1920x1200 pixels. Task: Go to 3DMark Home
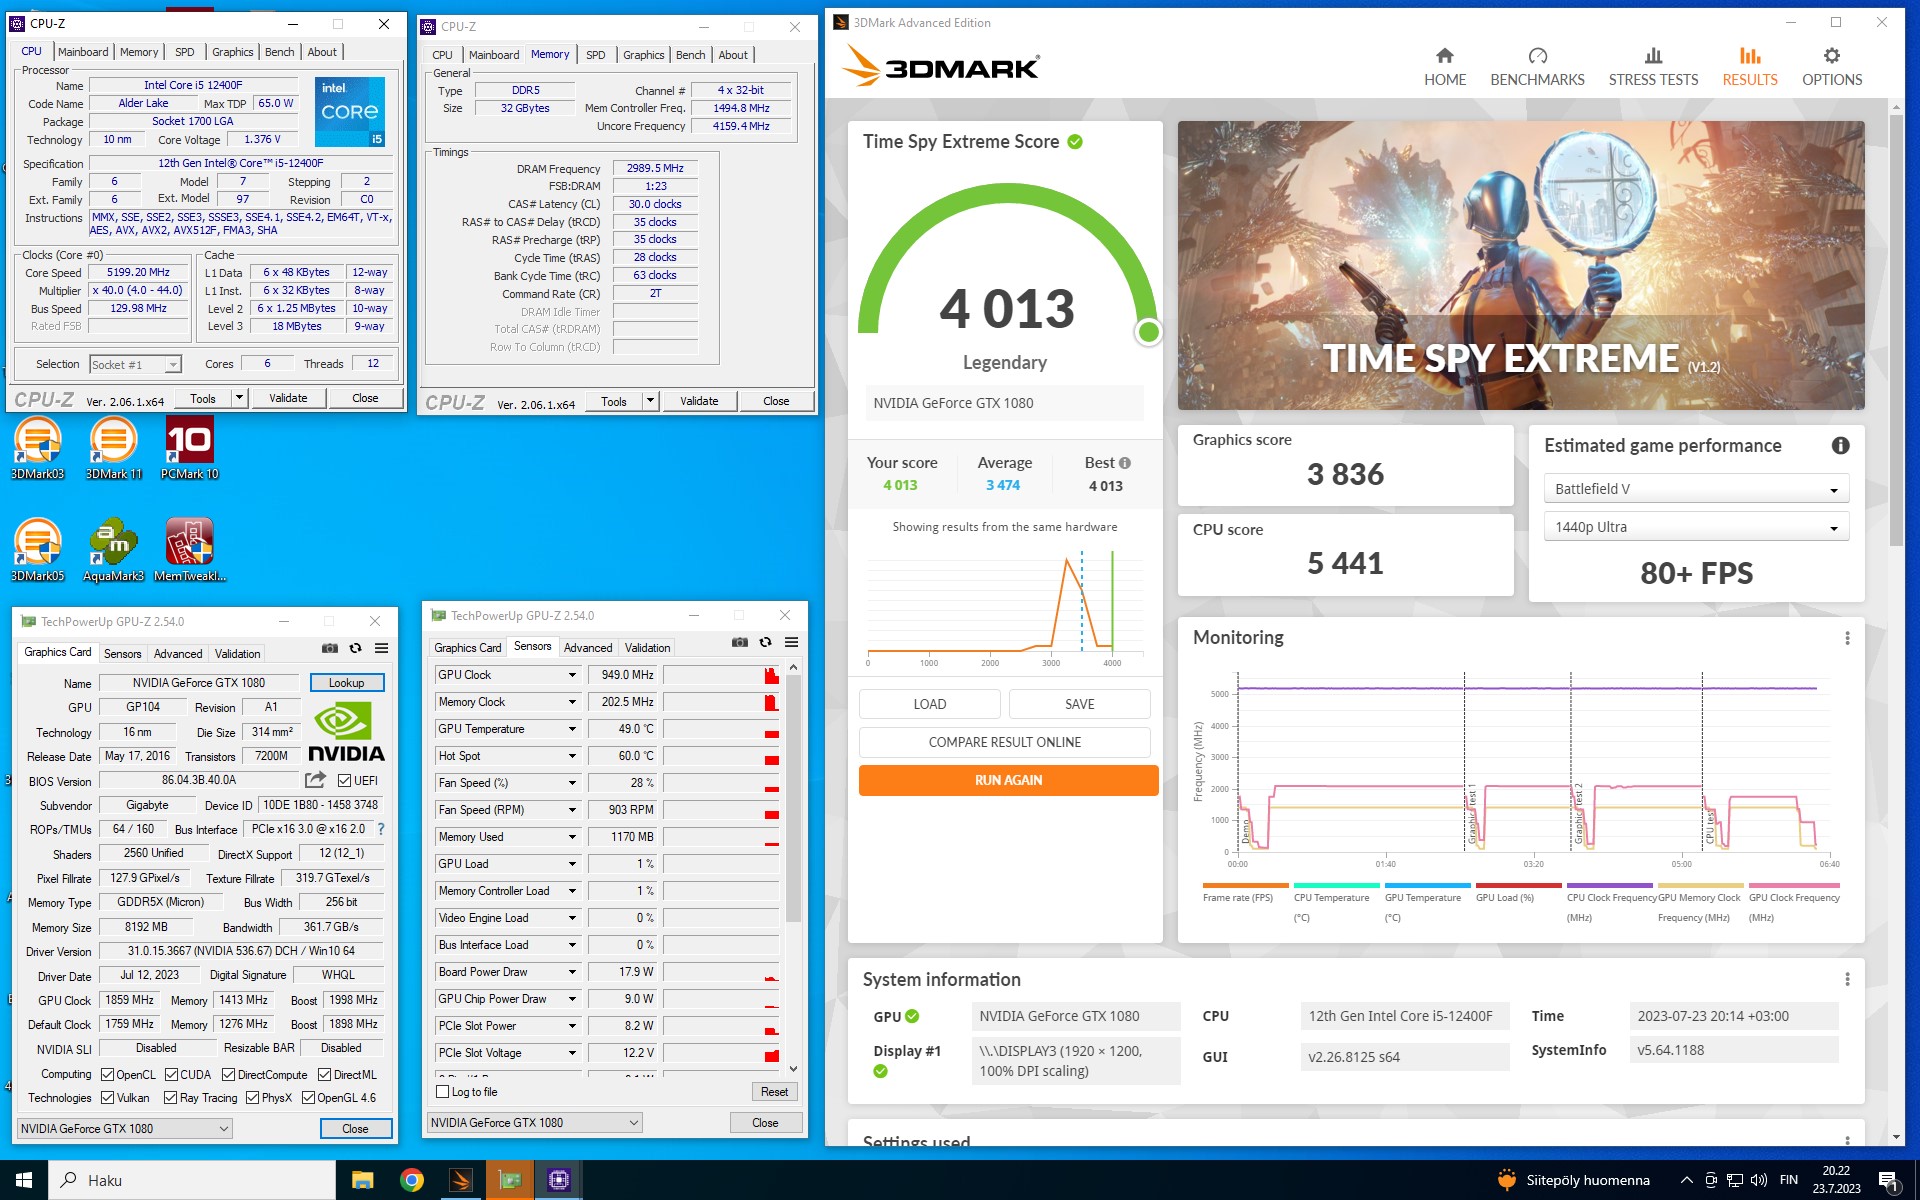pyautogui.click(x=1444, y=67)
